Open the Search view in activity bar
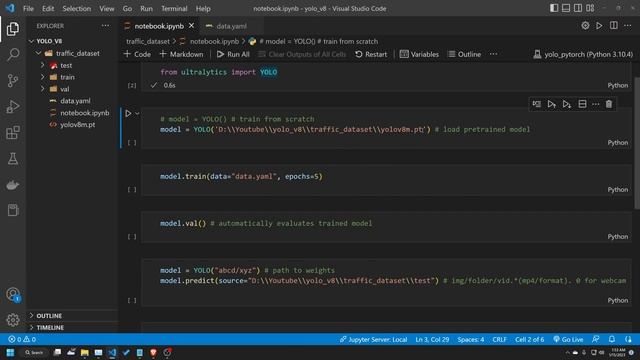The image size is (640, 360). point(13,55)
